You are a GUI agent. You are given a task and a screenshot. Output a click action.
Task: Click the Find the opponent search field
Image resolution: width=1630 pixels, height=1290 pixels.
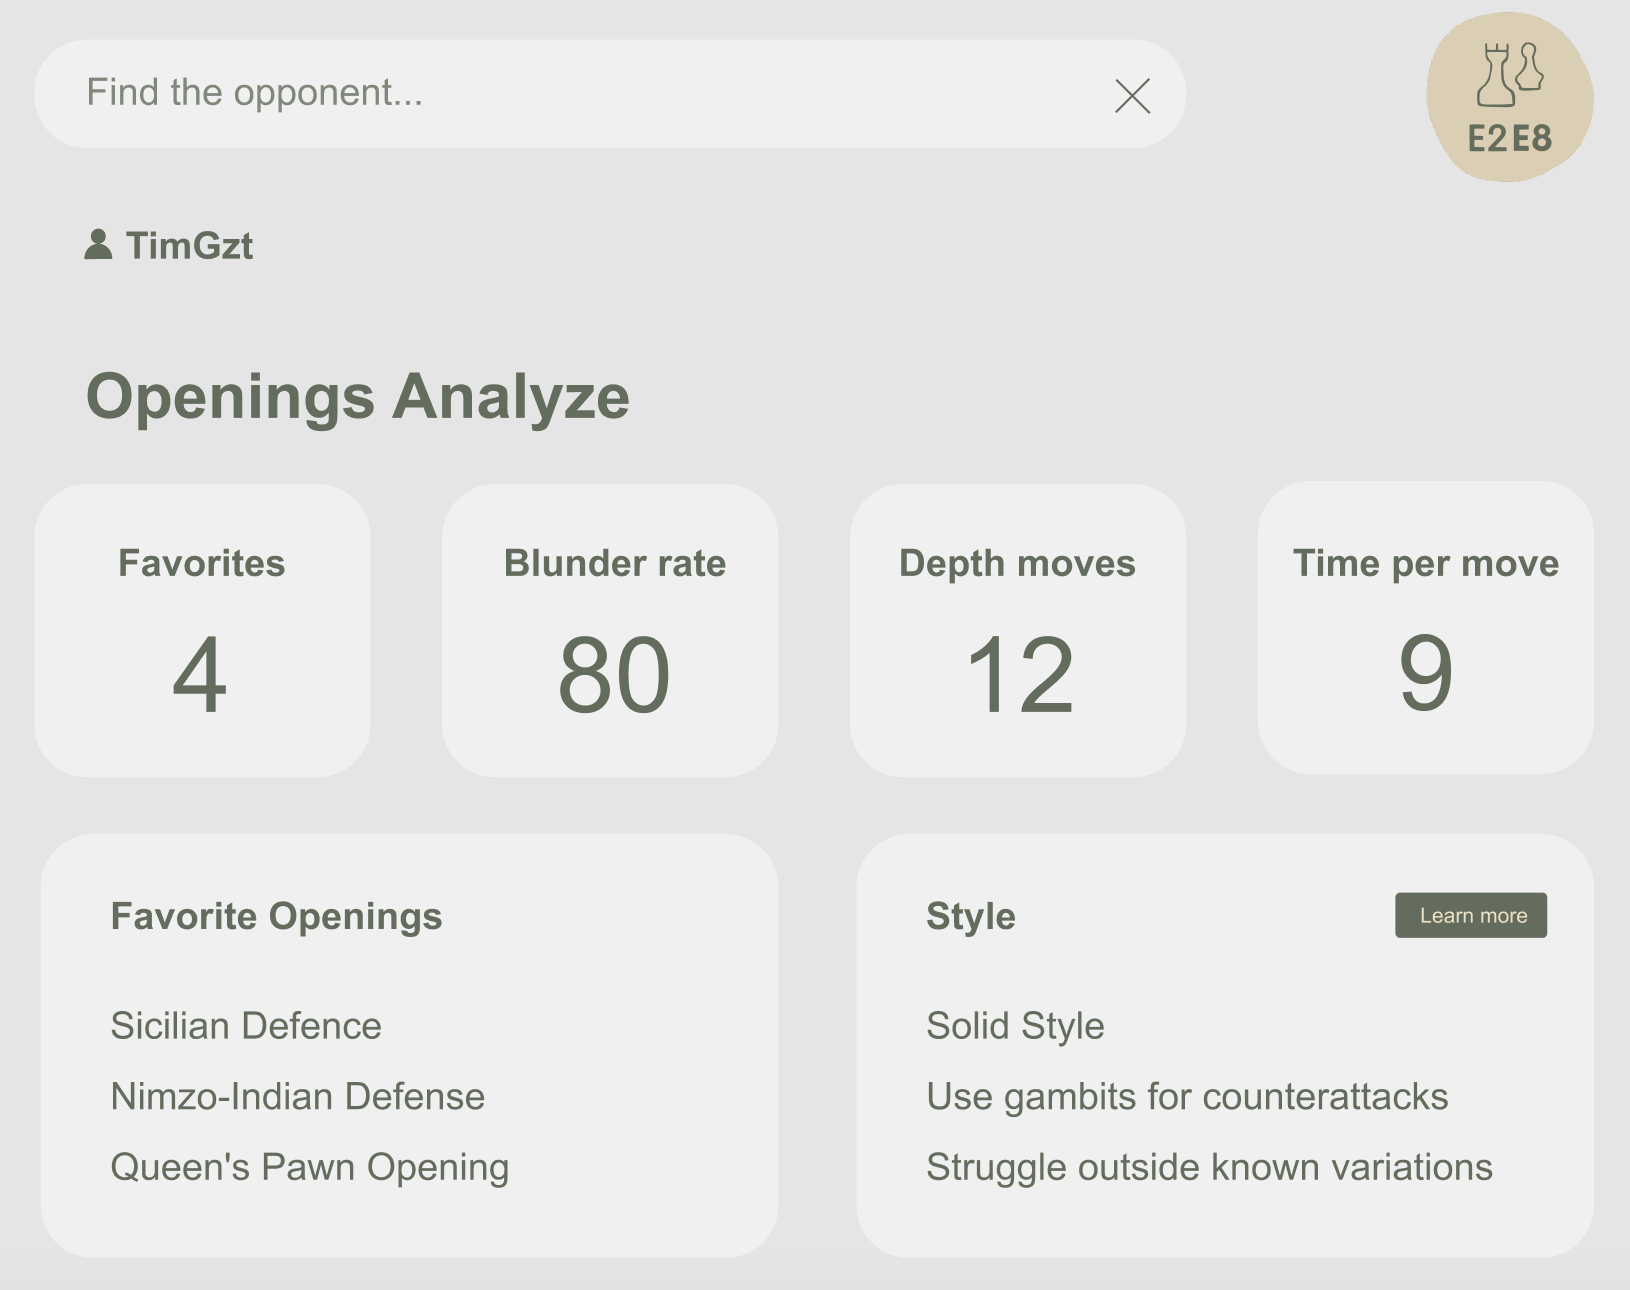[580, 93]
